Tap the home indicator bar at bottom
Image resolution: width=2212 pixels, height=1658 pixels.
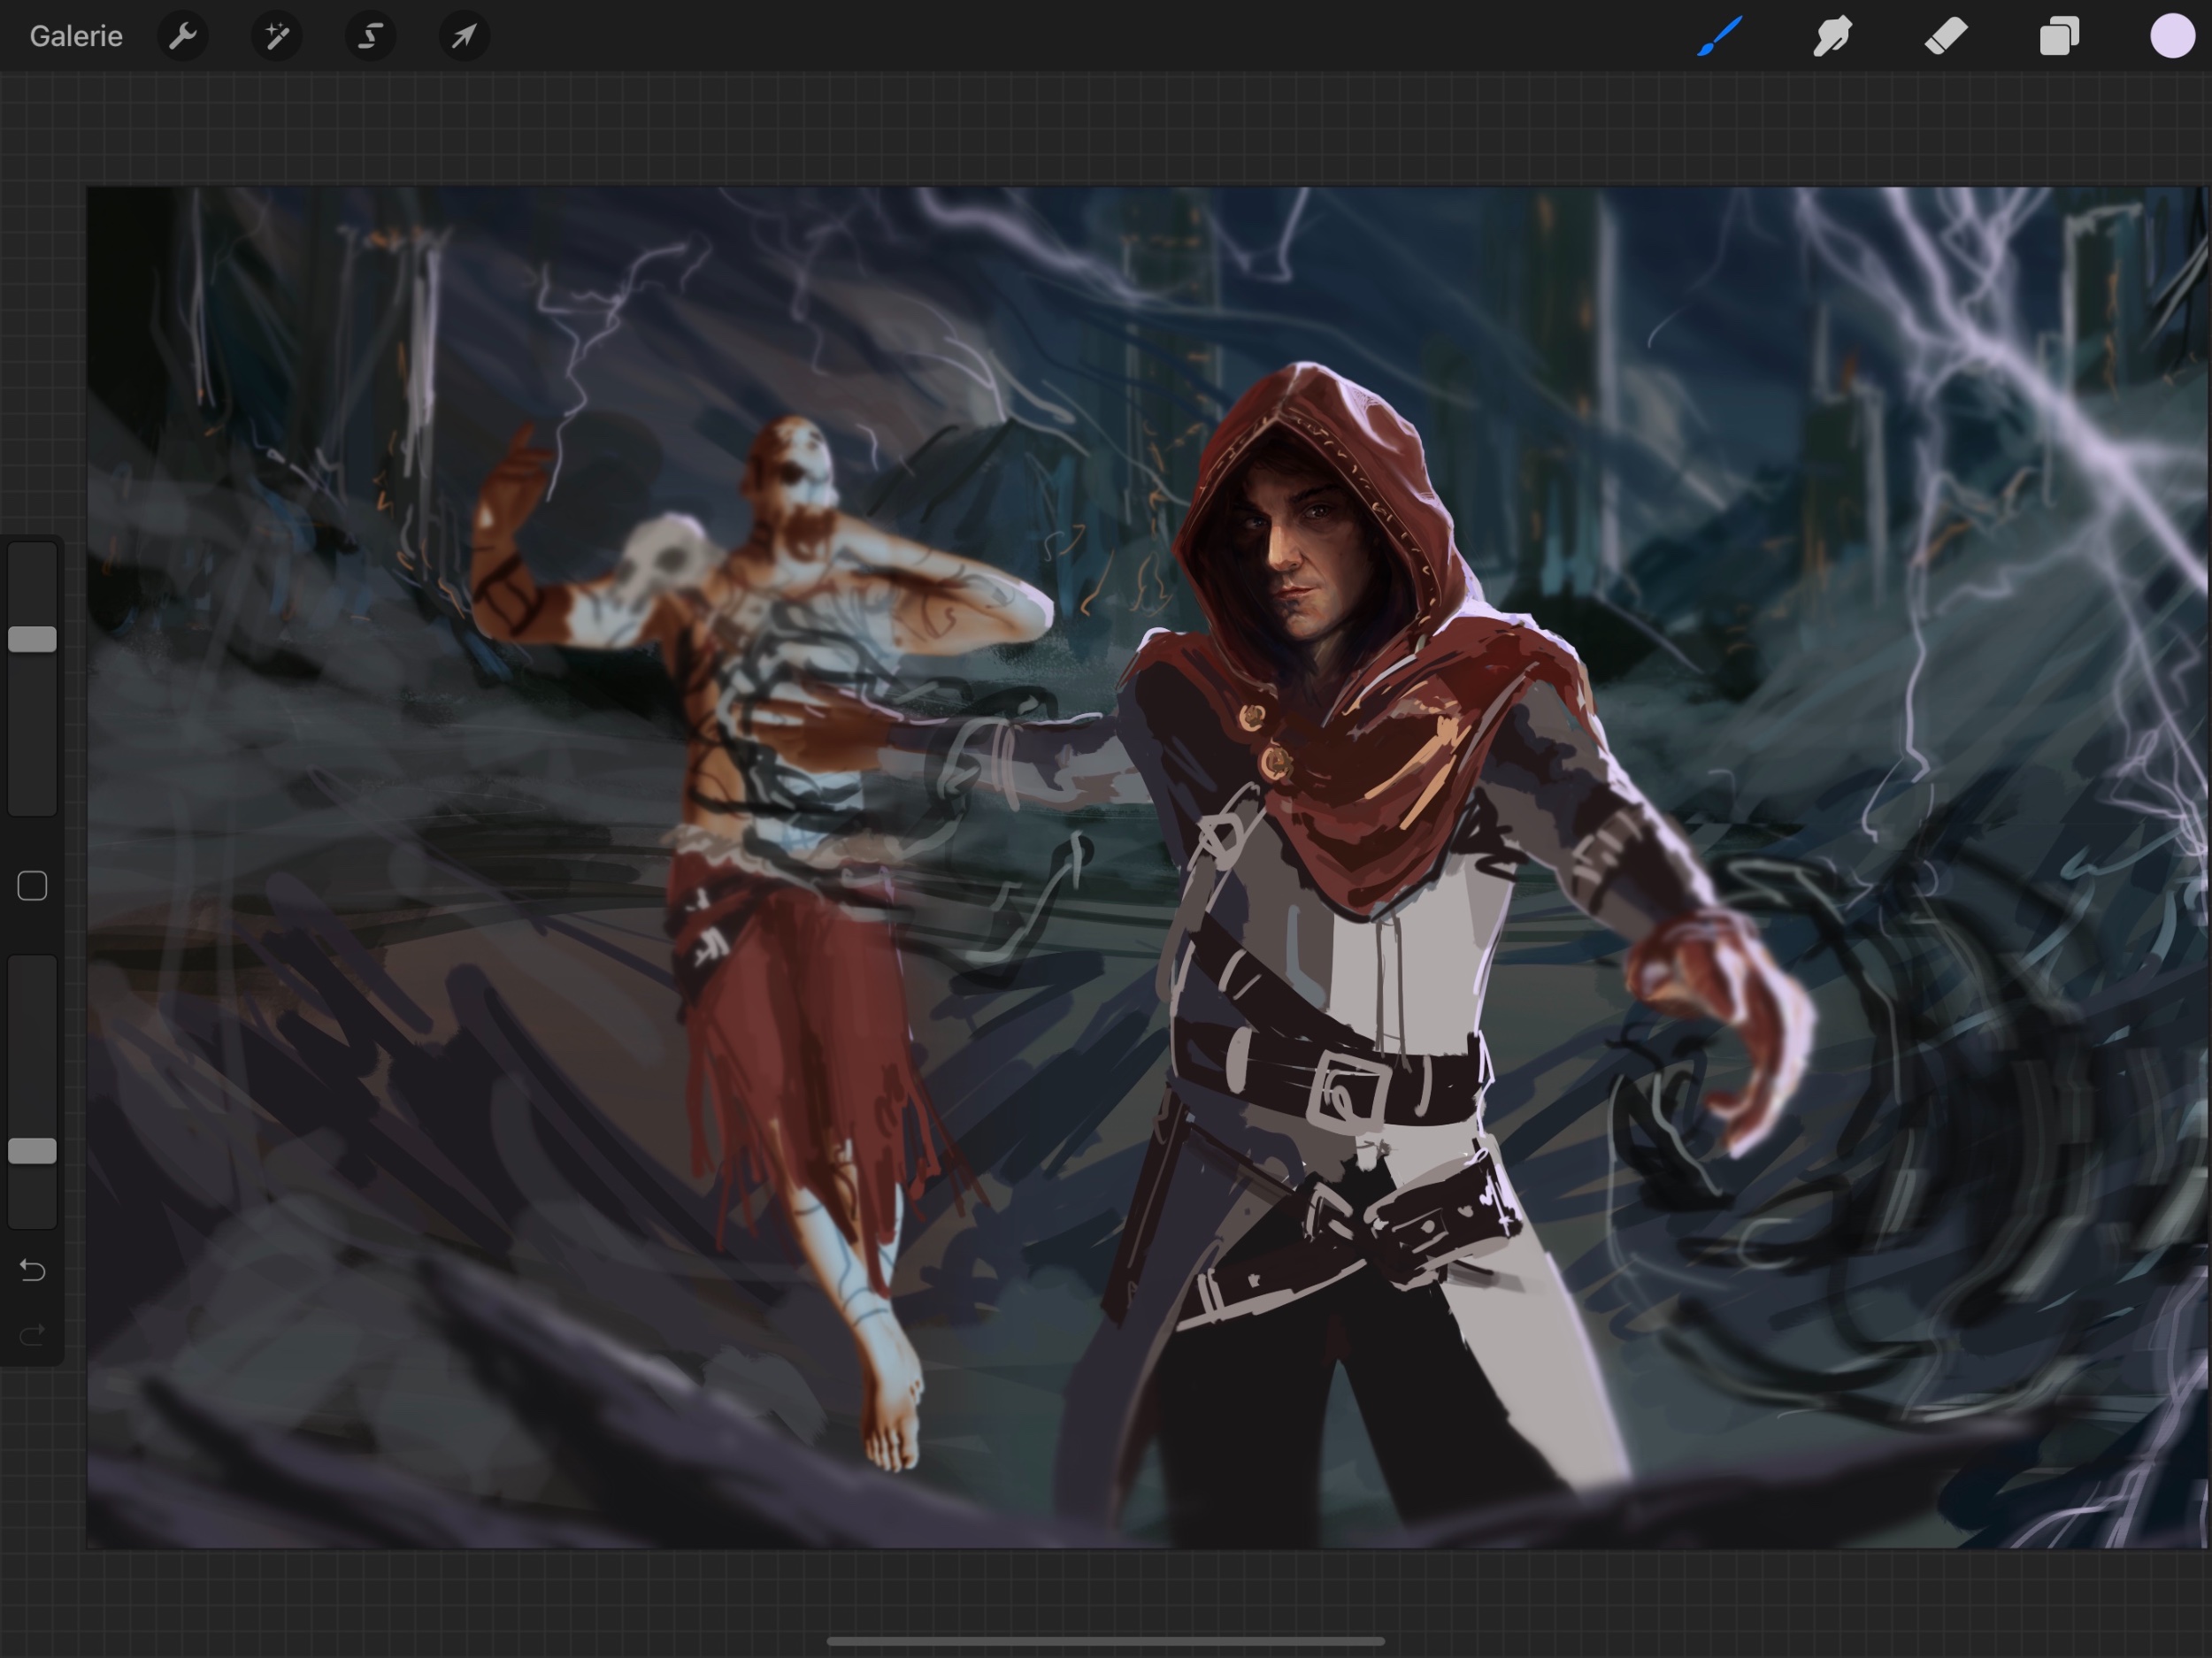pos(1105,1641)
